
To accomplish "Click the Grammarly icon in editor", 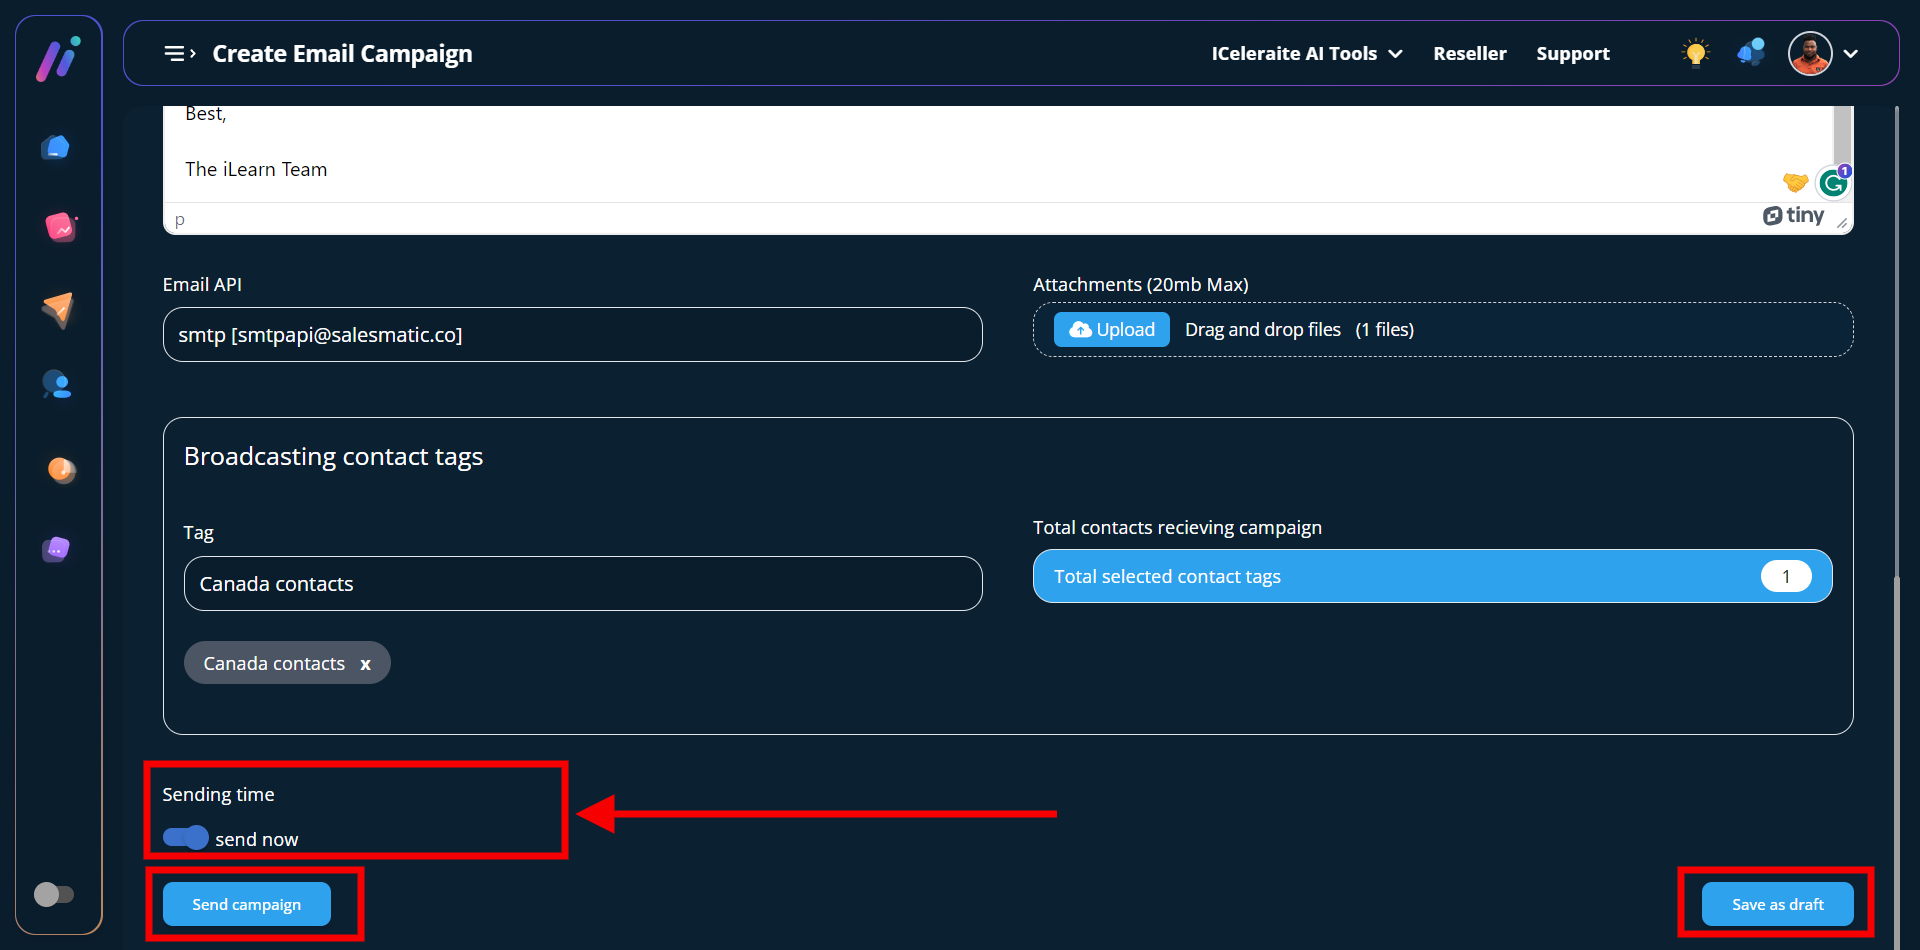I will (x=1833, y=183).
